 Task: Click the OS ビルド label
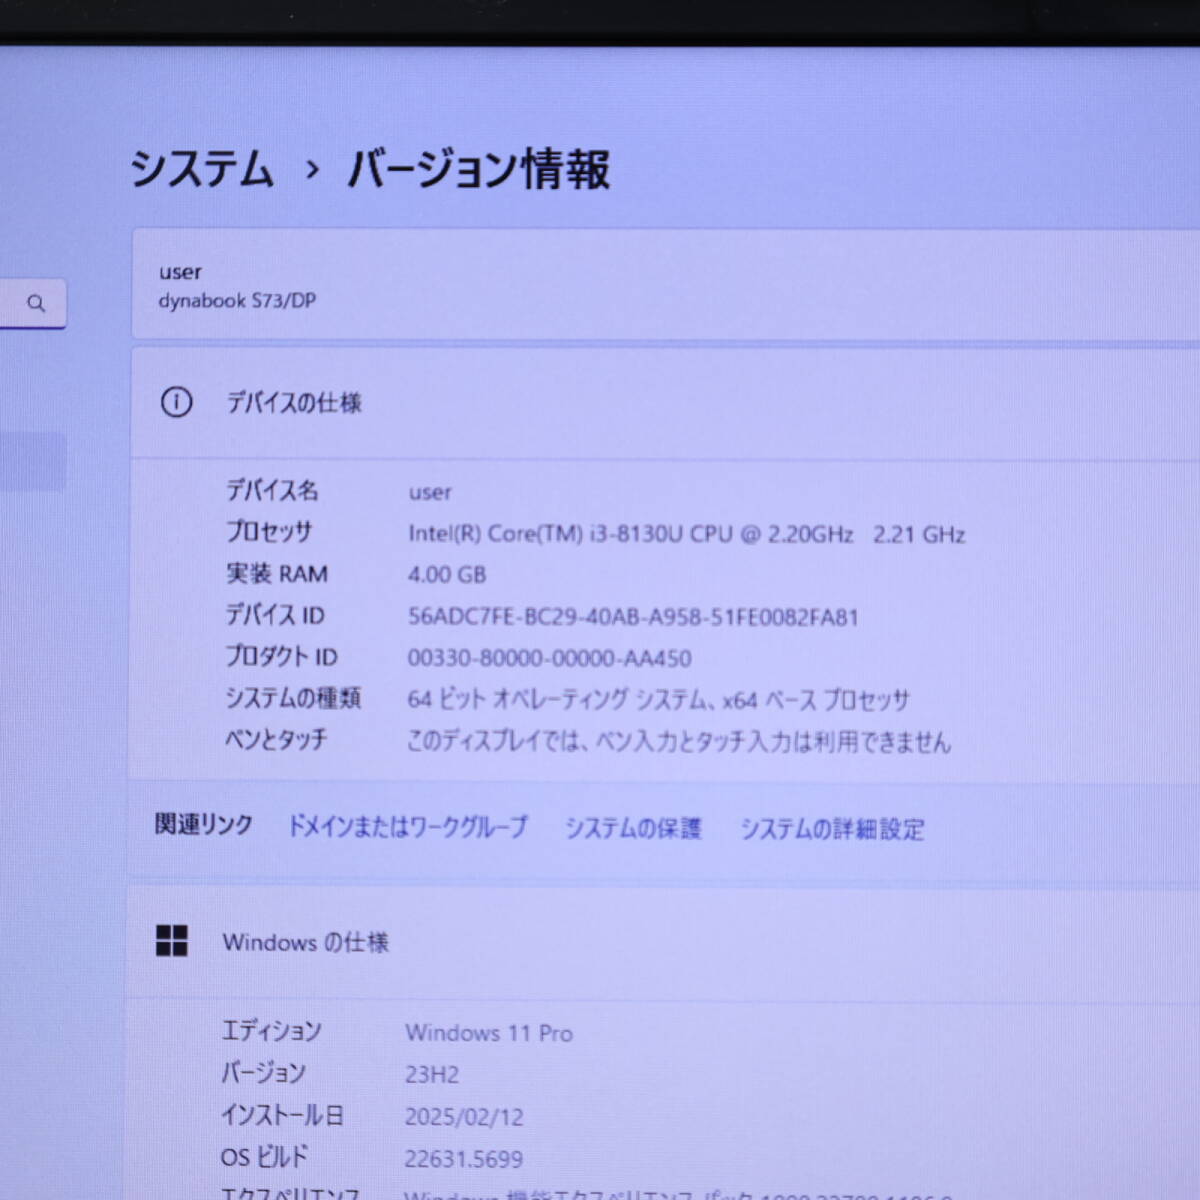264,1157
